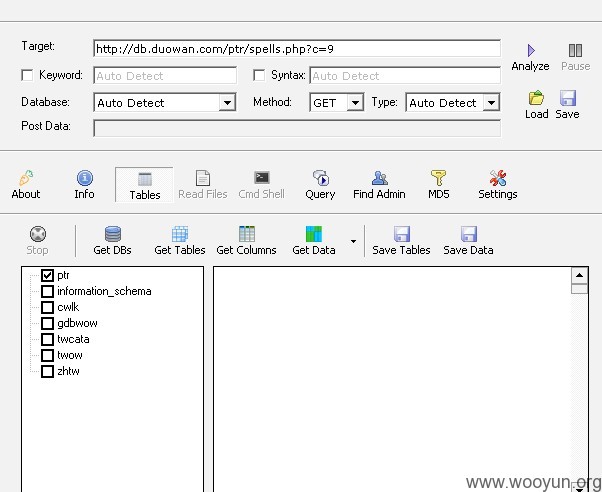The image size is (602, 492).
Task: Click the Get DBs database icon
Action: tap(112, 234)
